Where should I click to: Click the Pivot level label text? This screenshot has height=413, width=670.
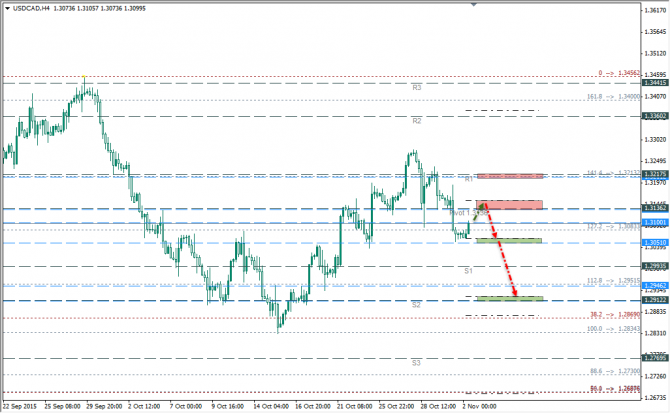pyautogui.click(x=468, y=213)
